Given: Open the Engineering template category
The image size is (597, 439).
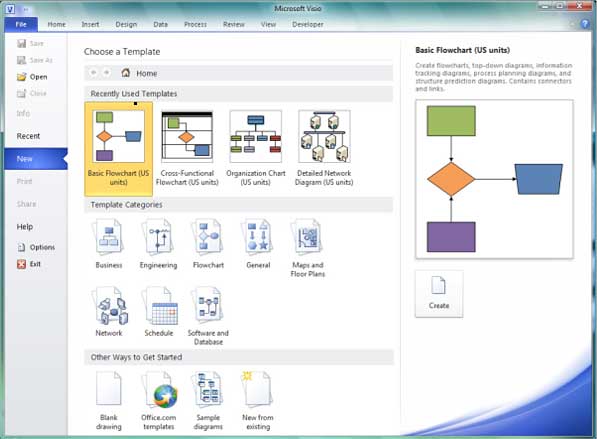Looking at the screenshot, I should coord(158,244).
